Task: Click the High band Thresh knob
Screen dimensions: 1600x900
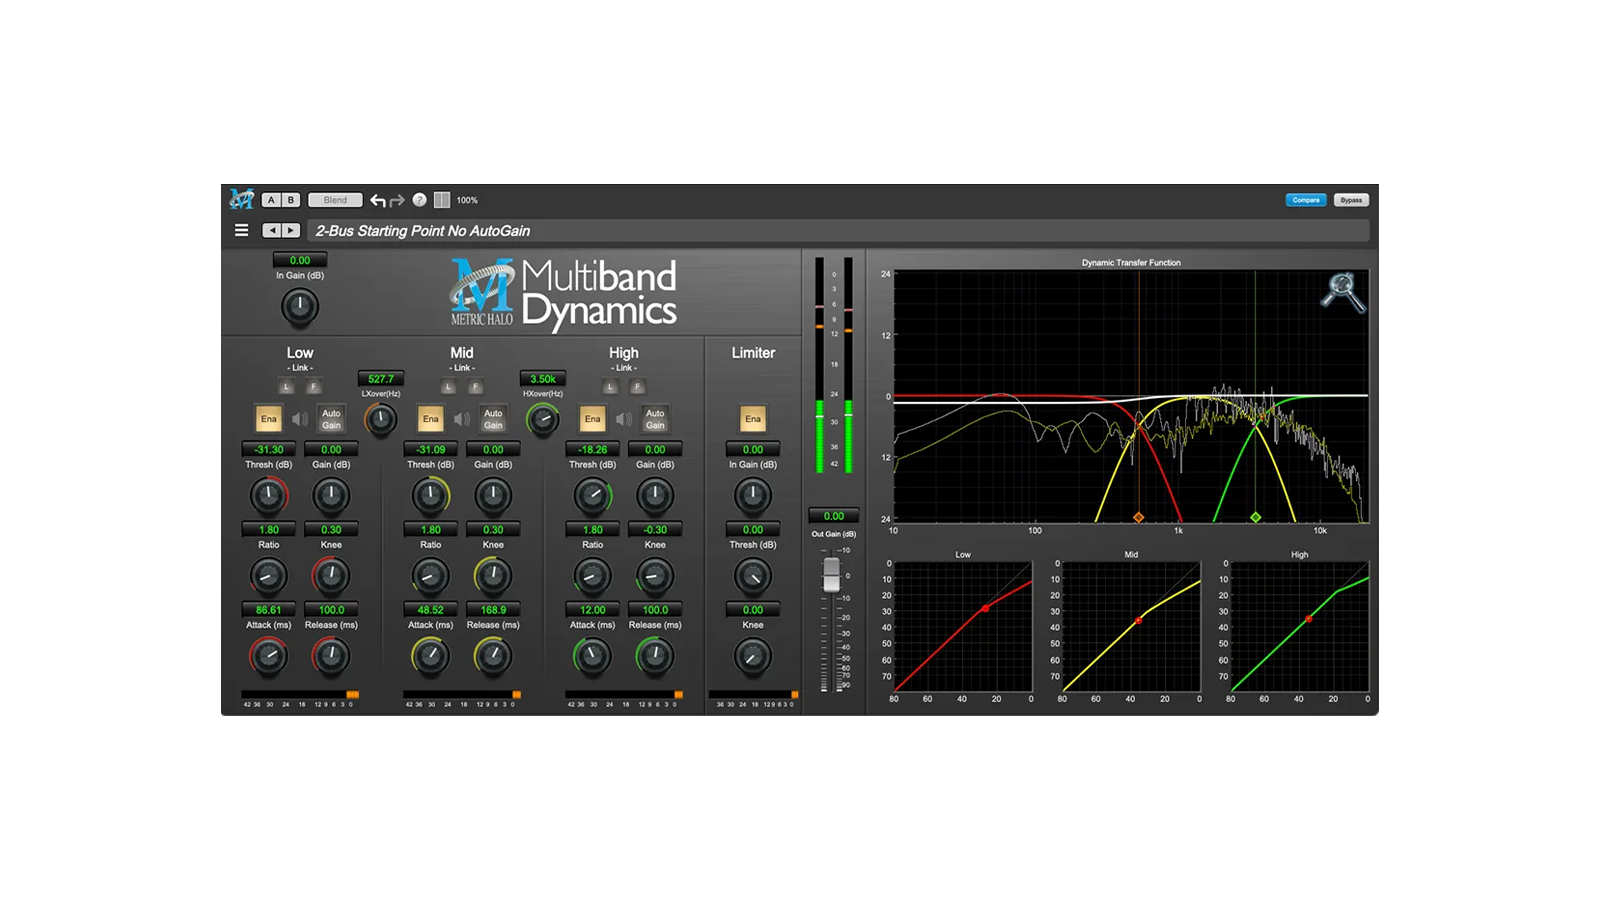Action: pos(592,496)
